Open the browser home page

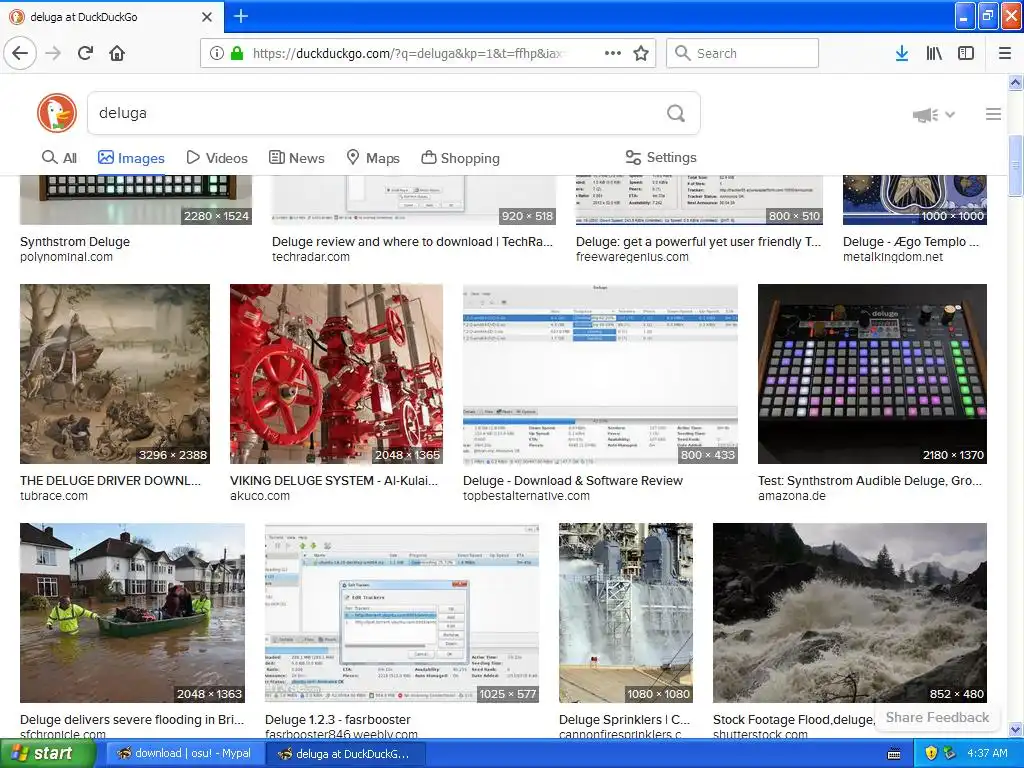pos(117,53)
